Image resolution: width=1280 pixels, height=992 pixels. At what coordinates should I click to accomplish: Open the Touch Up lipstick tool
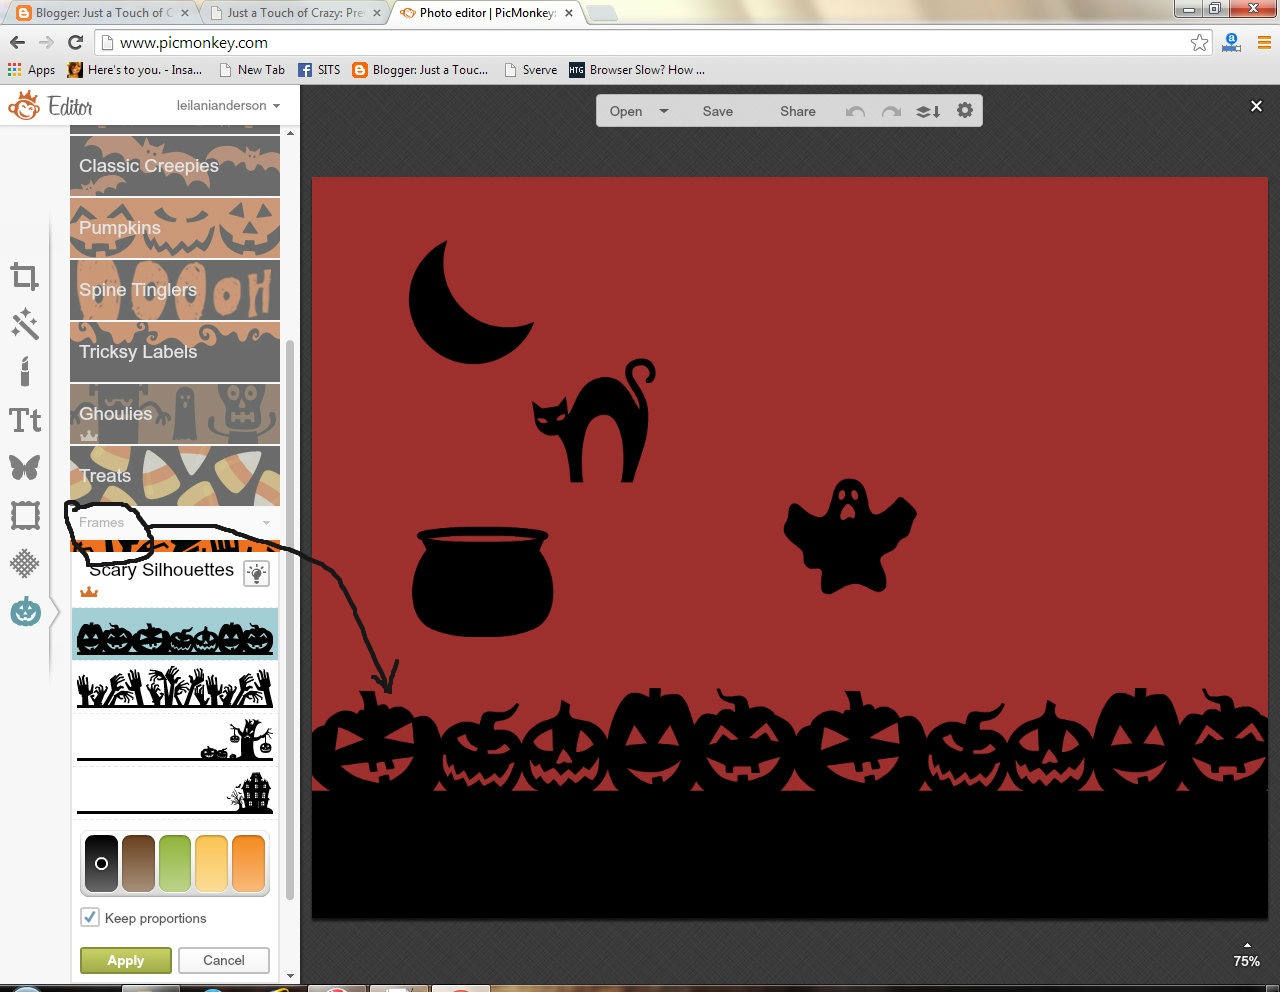coord(25,371)
